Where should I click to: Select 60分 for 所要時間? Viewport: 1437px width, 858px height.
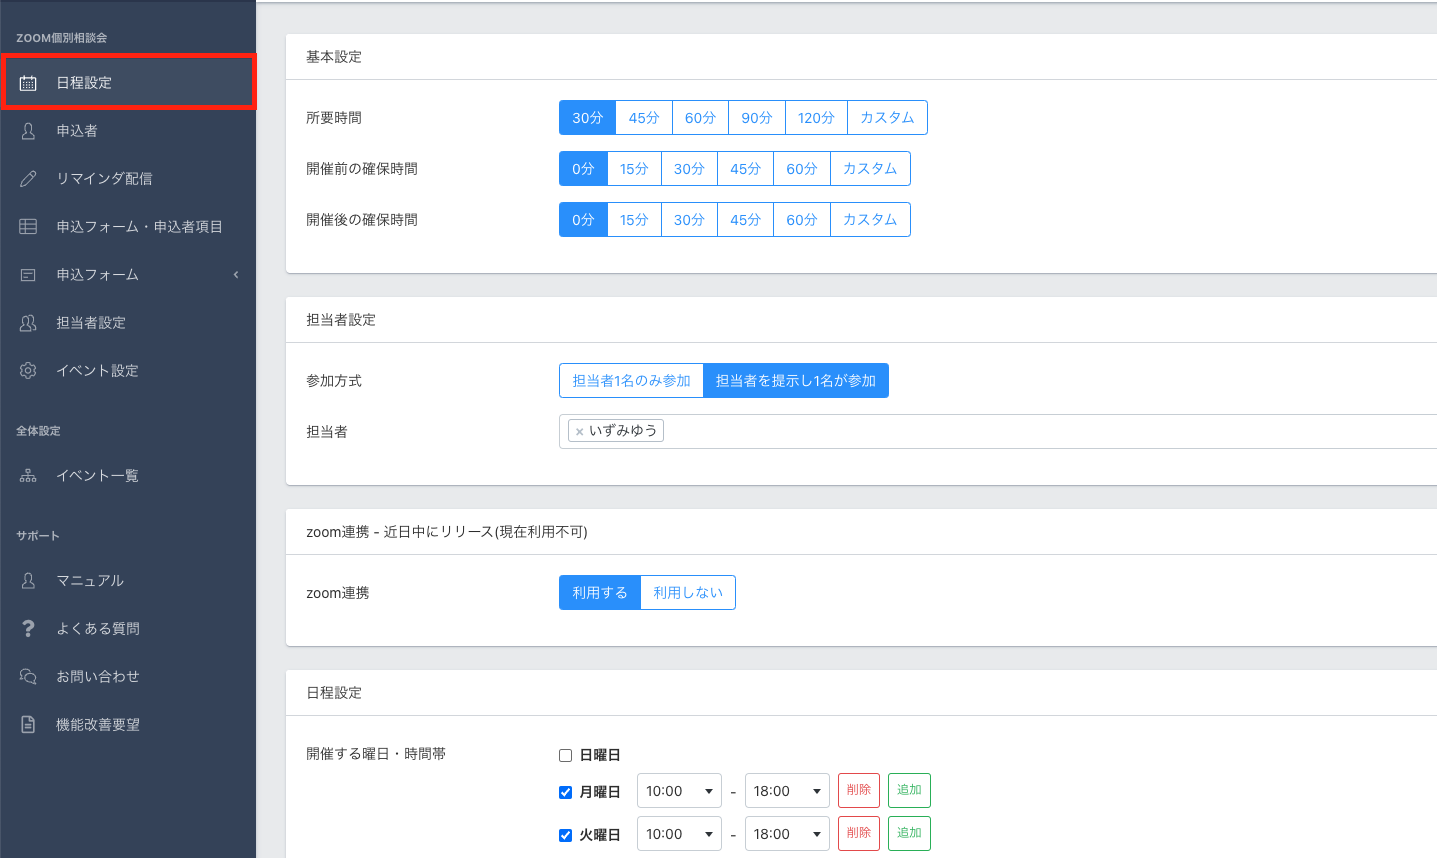(700, 118)
